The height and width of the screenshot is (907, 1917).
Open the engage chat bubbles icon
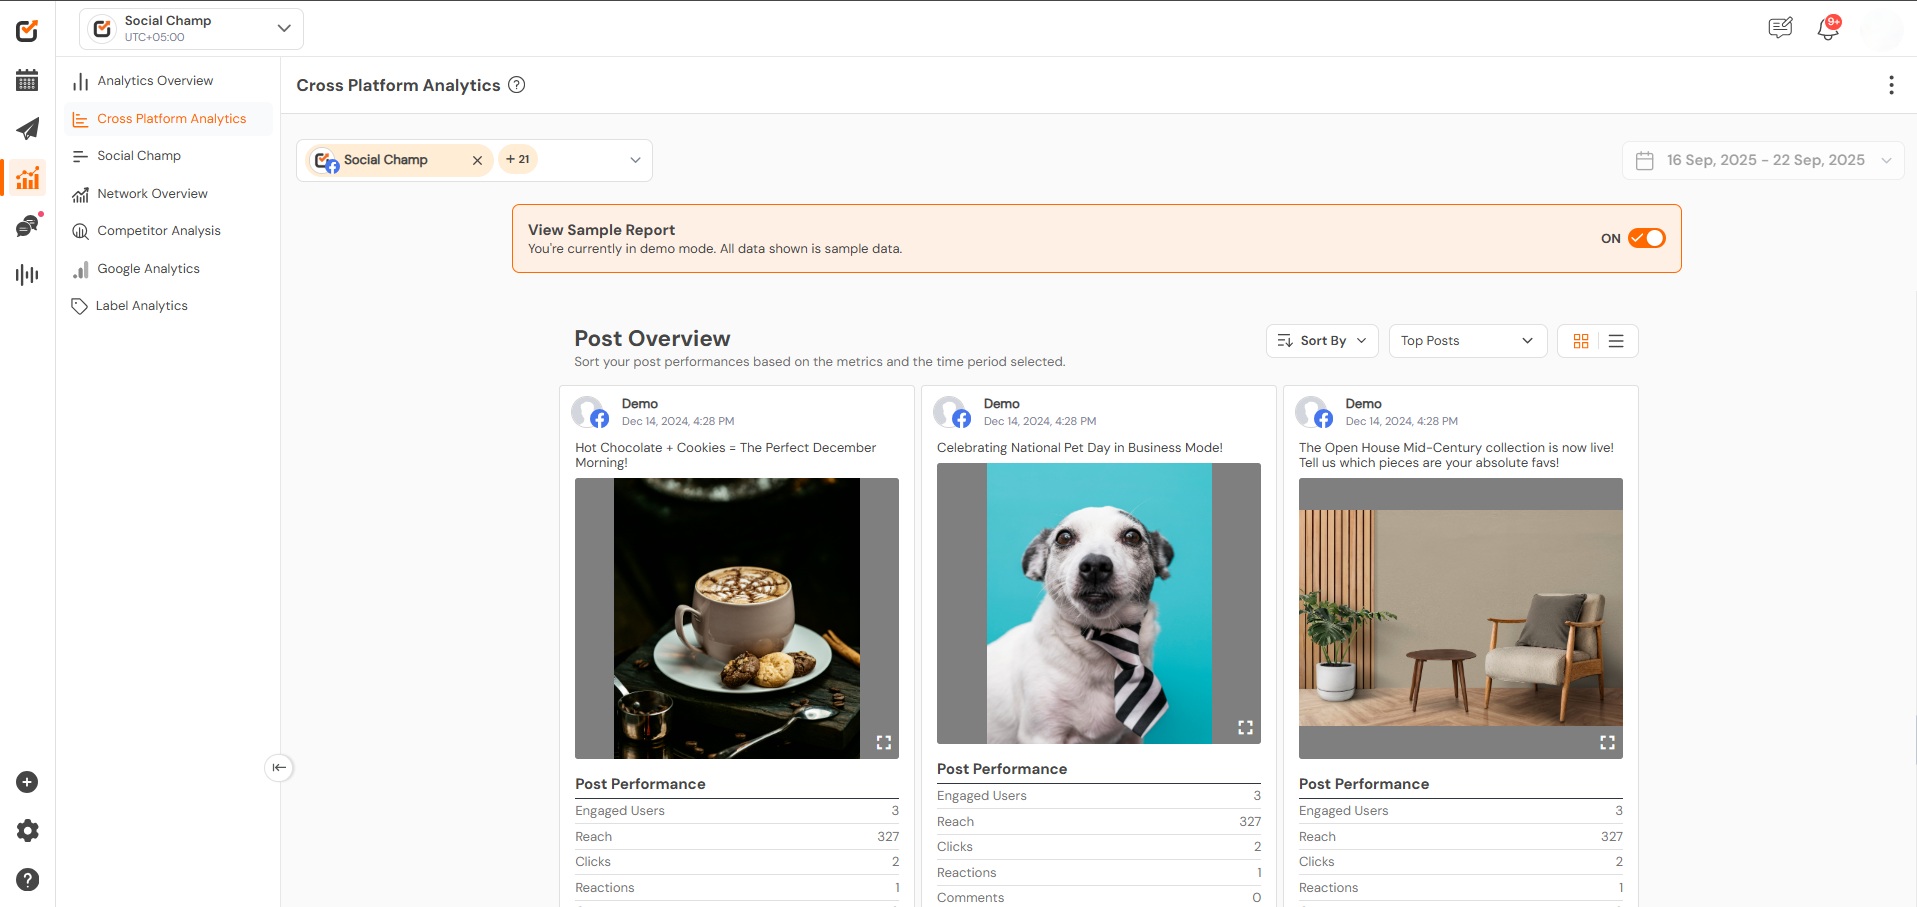pos(27,226)
